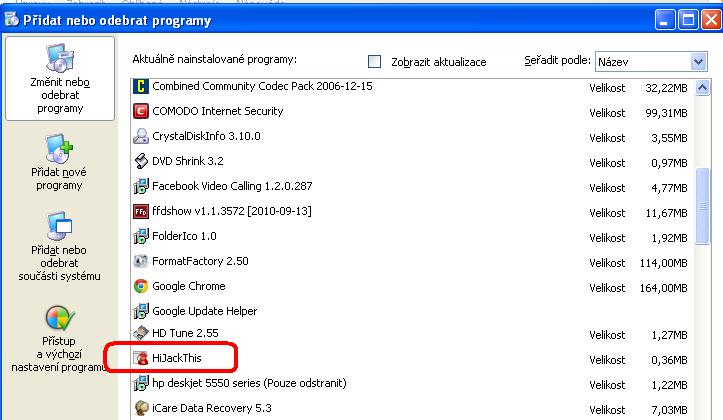Select 'FormatFactory 2.50' entry
Viewport: 723px width, 420px height.
click(x=200, y=261)
